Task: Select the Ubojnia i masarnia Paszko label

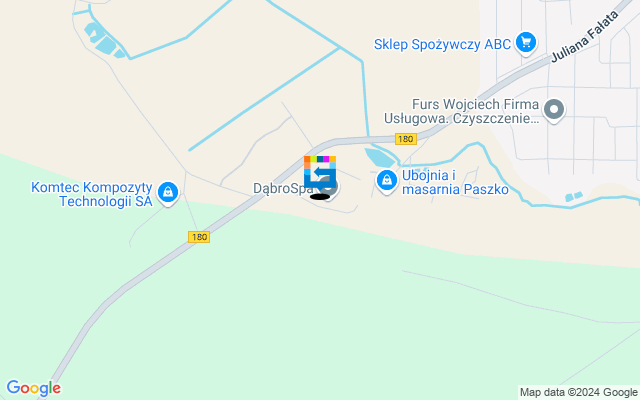Action: pyautogui.click(x=455, y=182)
